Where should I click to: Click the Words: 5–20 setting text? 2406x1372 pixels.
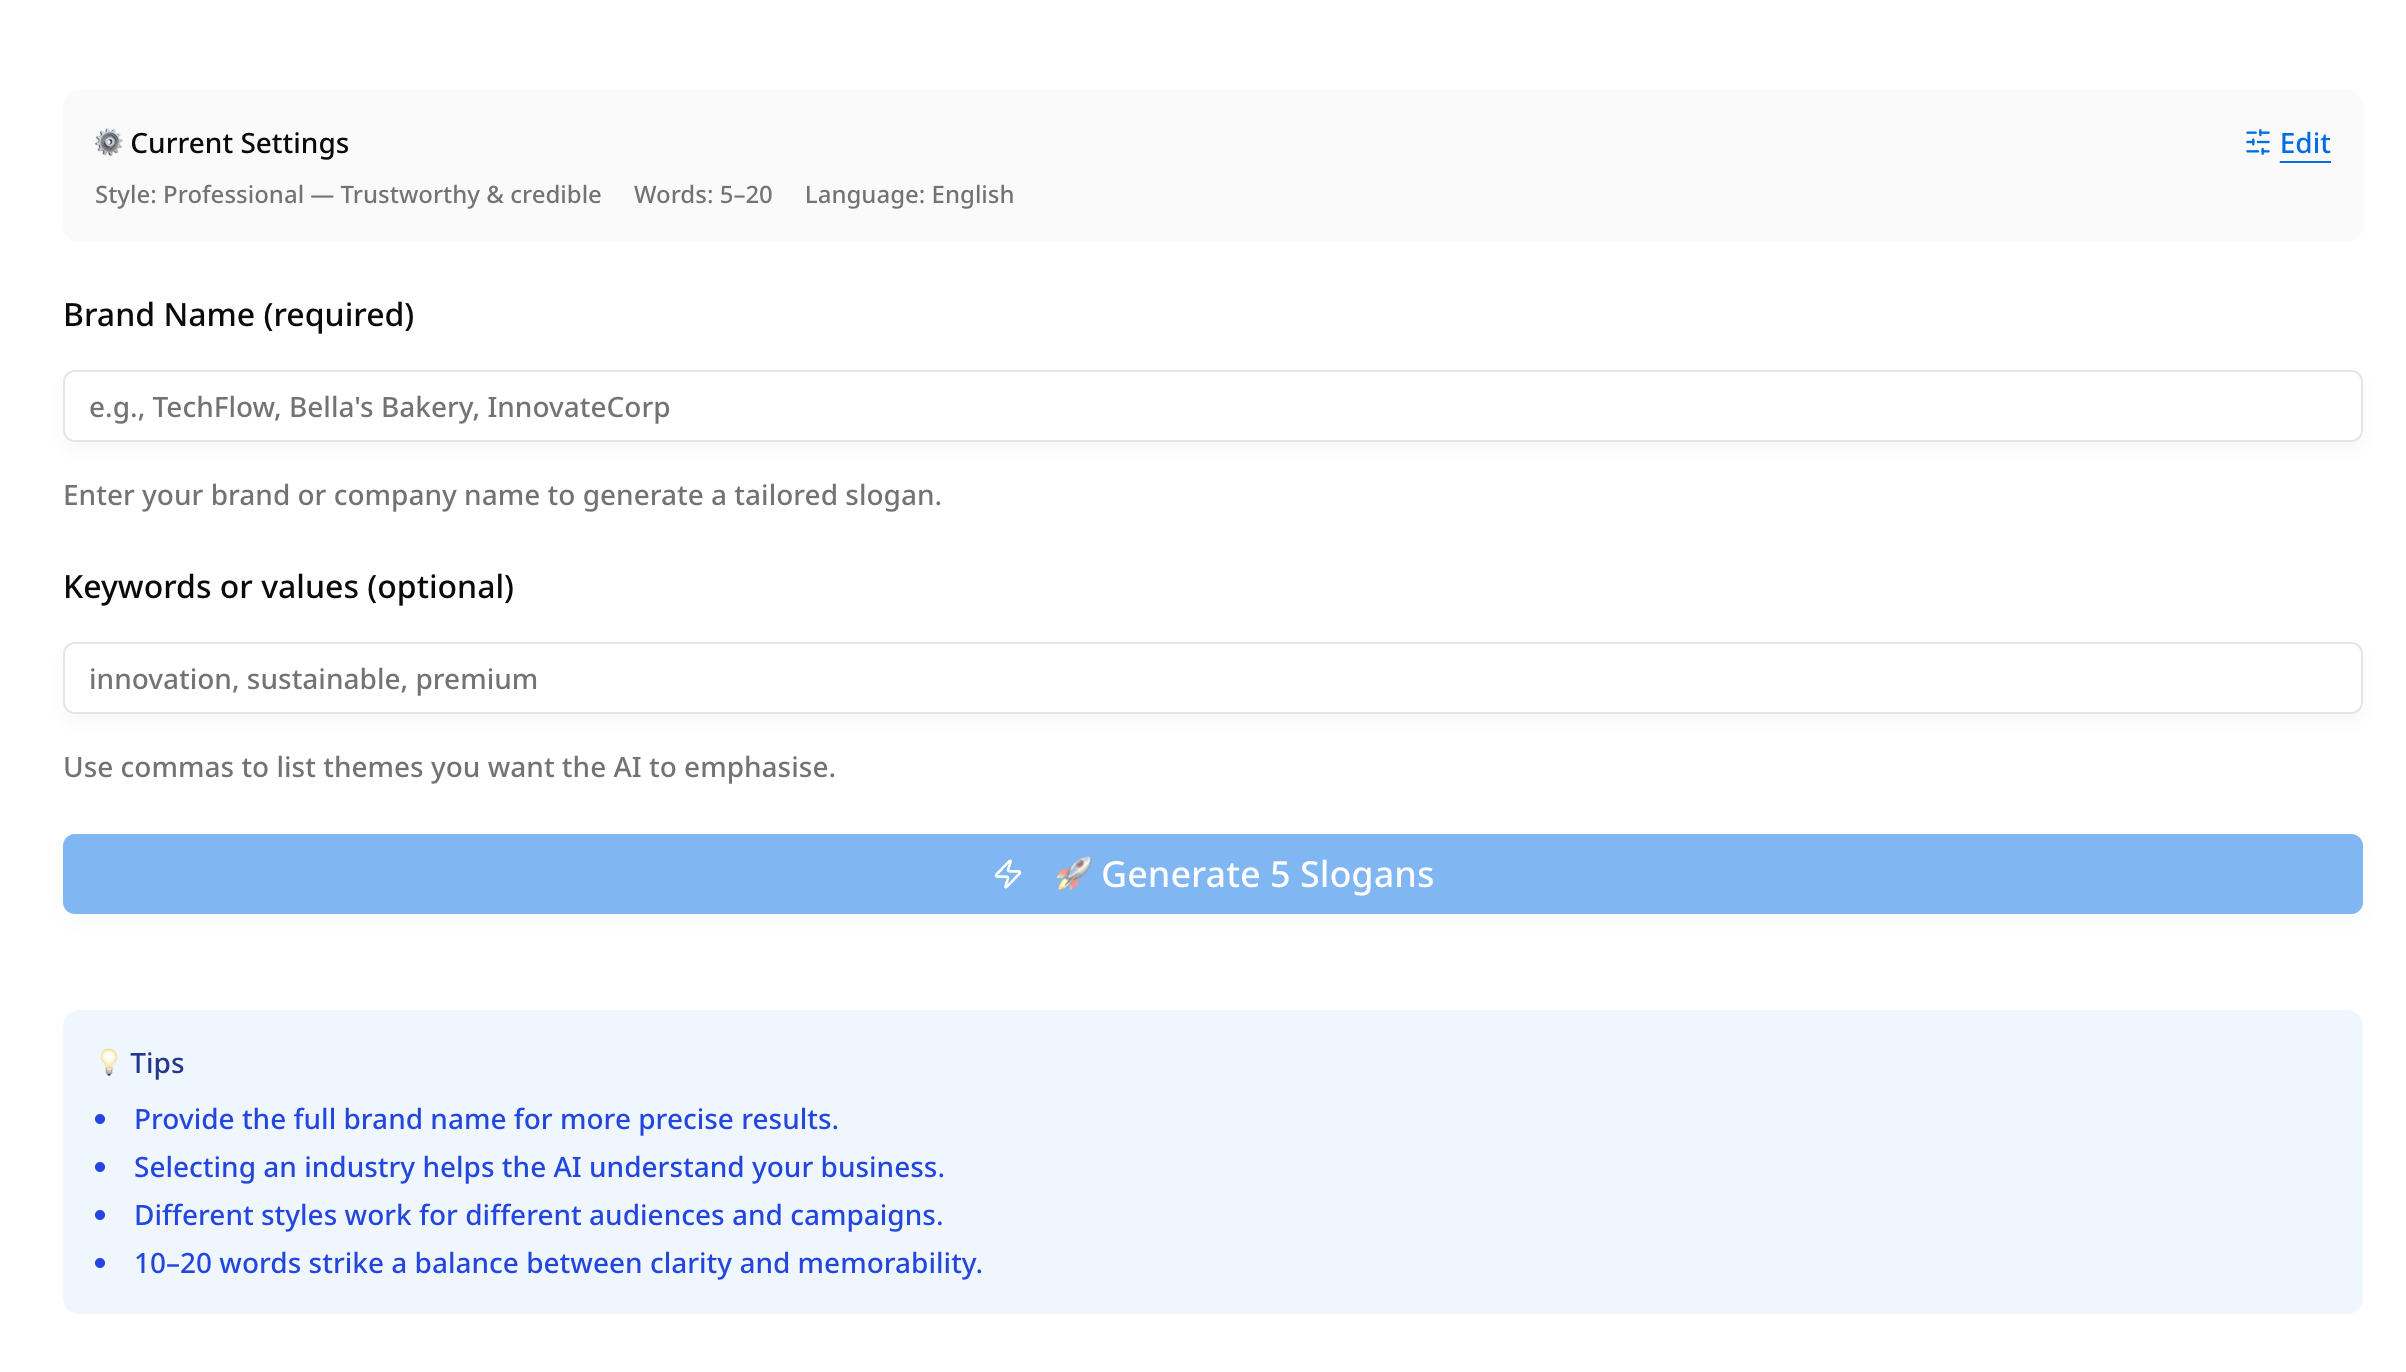click(x=703, y=195)
